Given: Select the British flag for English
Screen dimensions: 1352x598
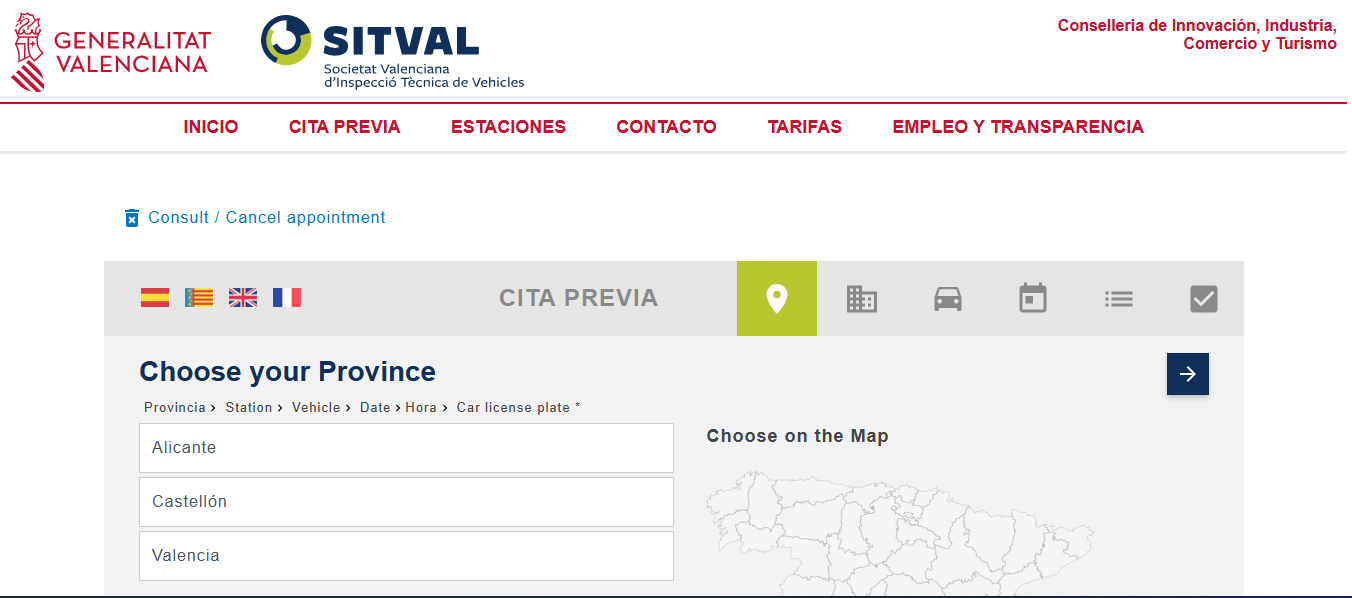Looking at the screenshot, I should coord(243,297).
